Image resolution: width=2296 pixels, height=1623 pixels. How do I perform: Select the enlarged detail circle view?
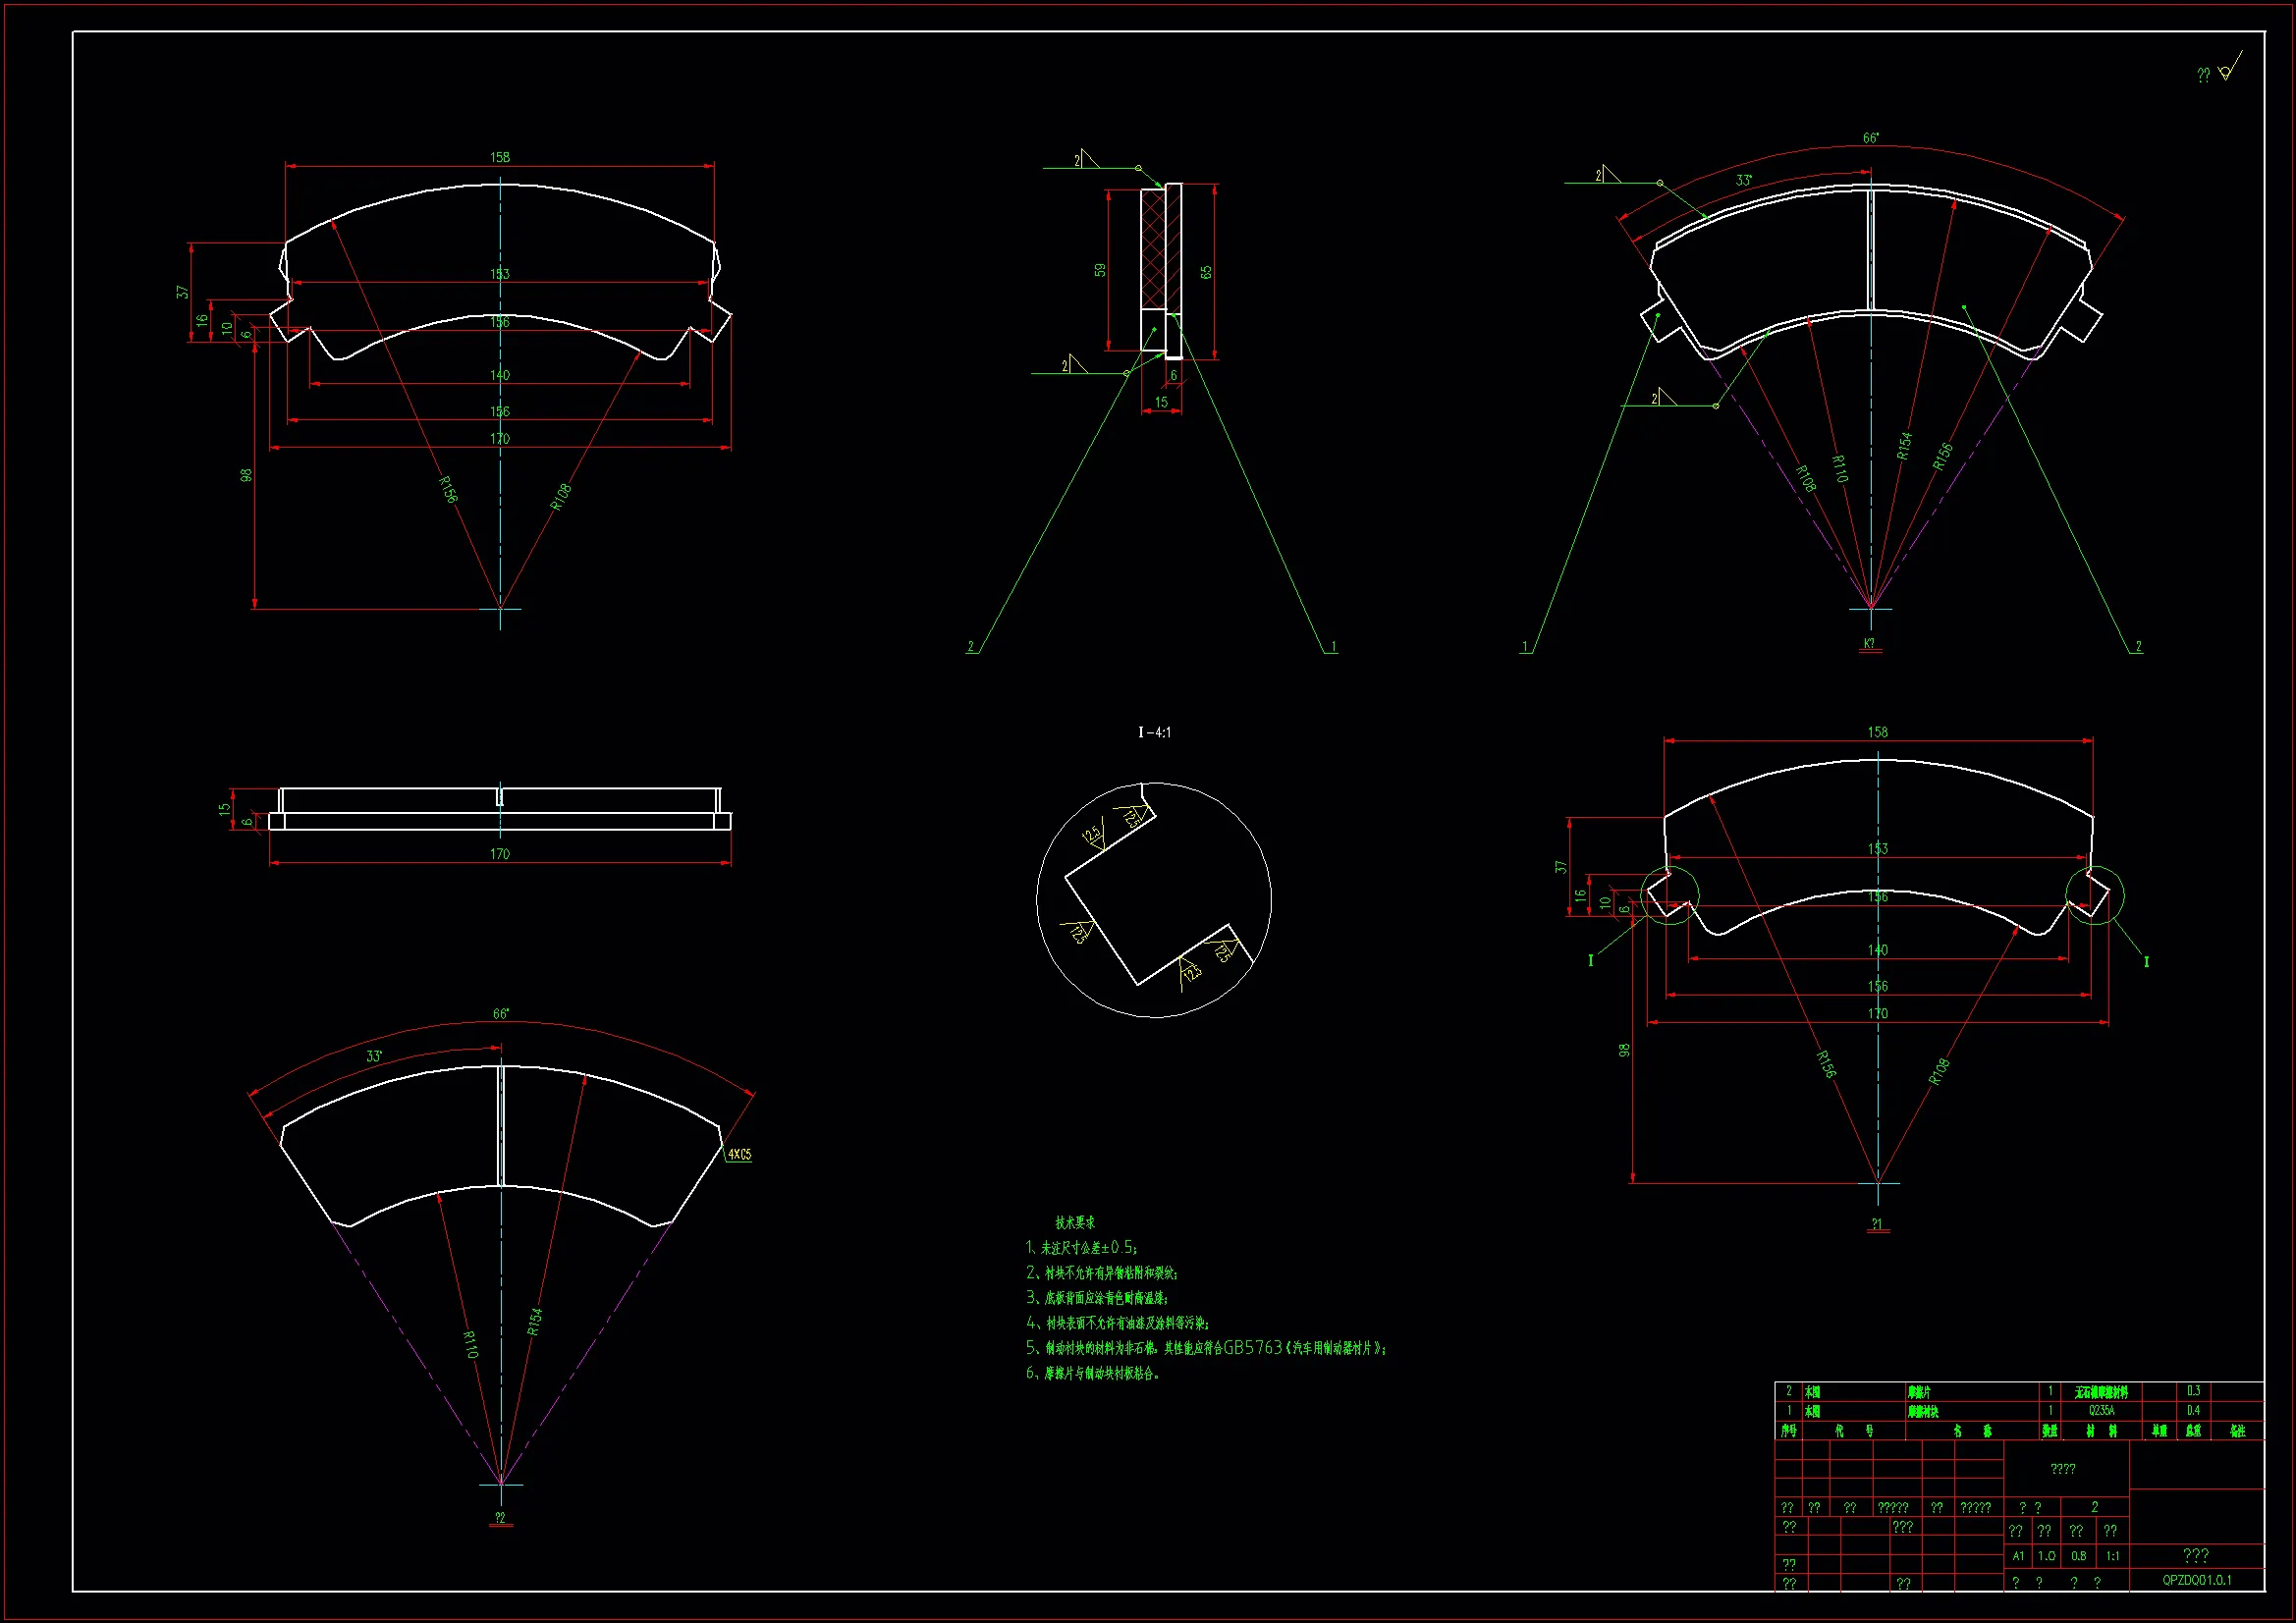1154,900
